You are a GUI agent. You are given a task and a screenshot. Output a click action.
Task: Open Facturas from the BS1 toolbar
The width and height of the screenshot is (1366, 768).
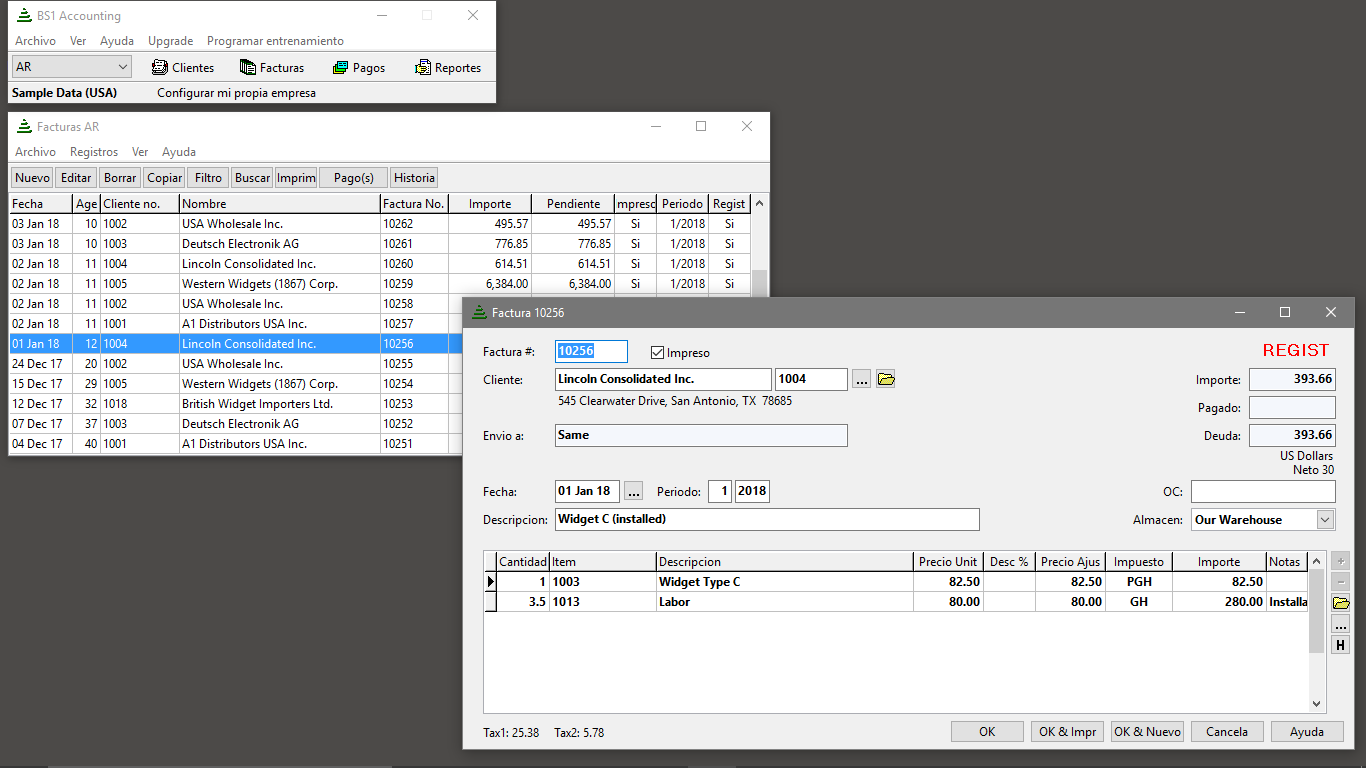(272, 68)
